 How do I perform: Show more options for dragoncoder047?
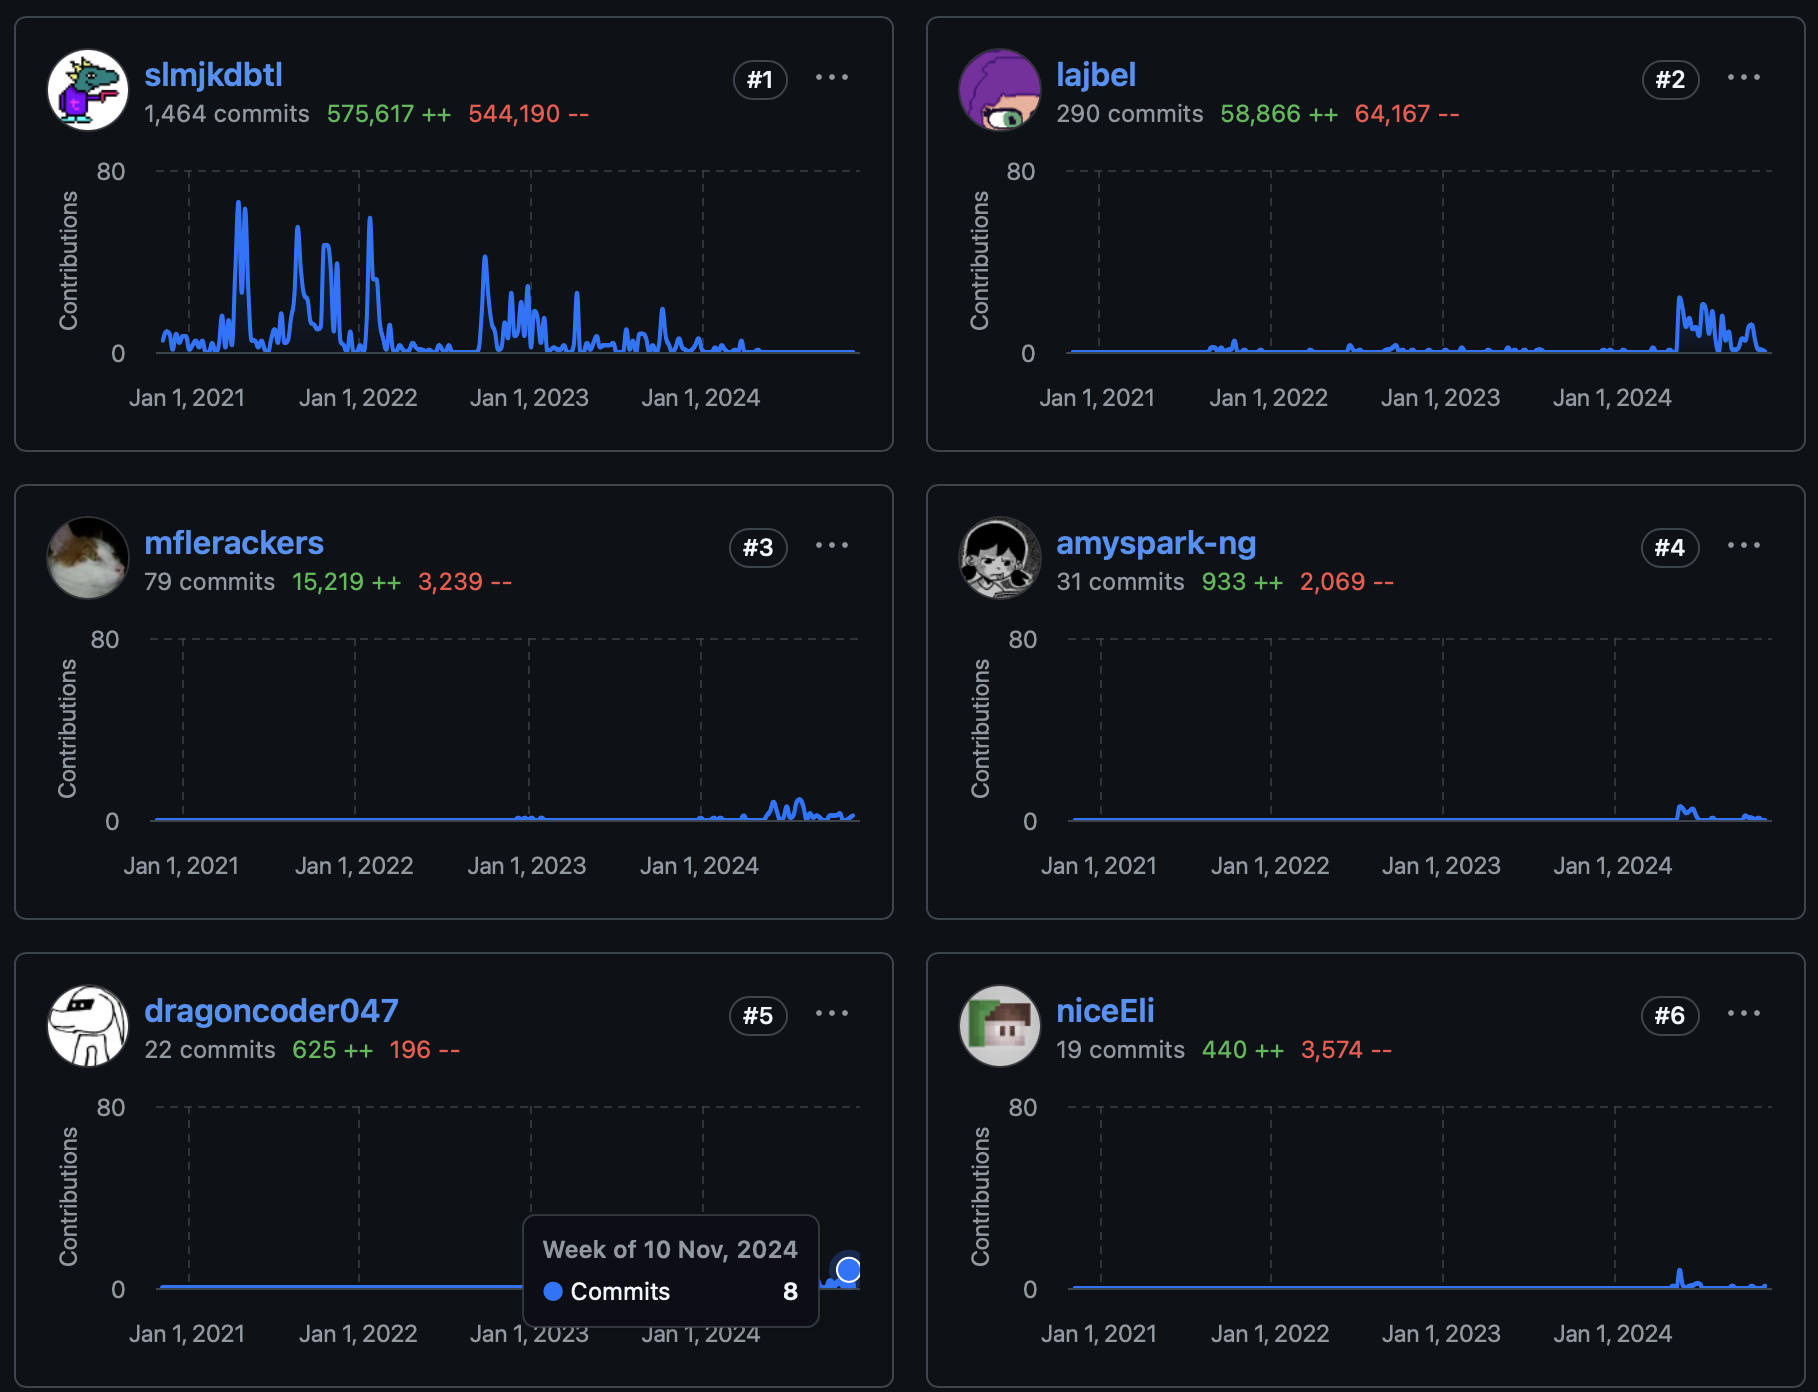click(831, 1014)
